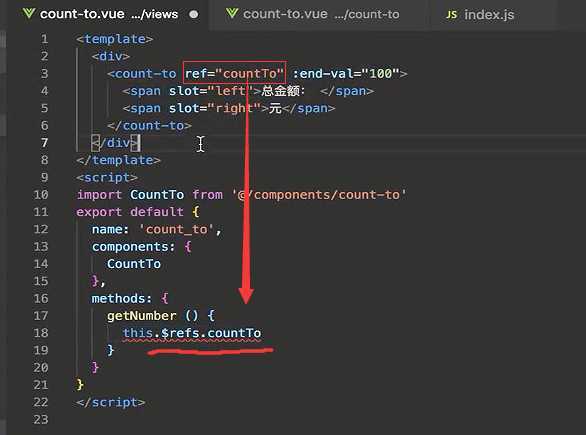Click slot="left" attribute text
This screenshot has width=586, height=435.
click(x=211, y=91)
